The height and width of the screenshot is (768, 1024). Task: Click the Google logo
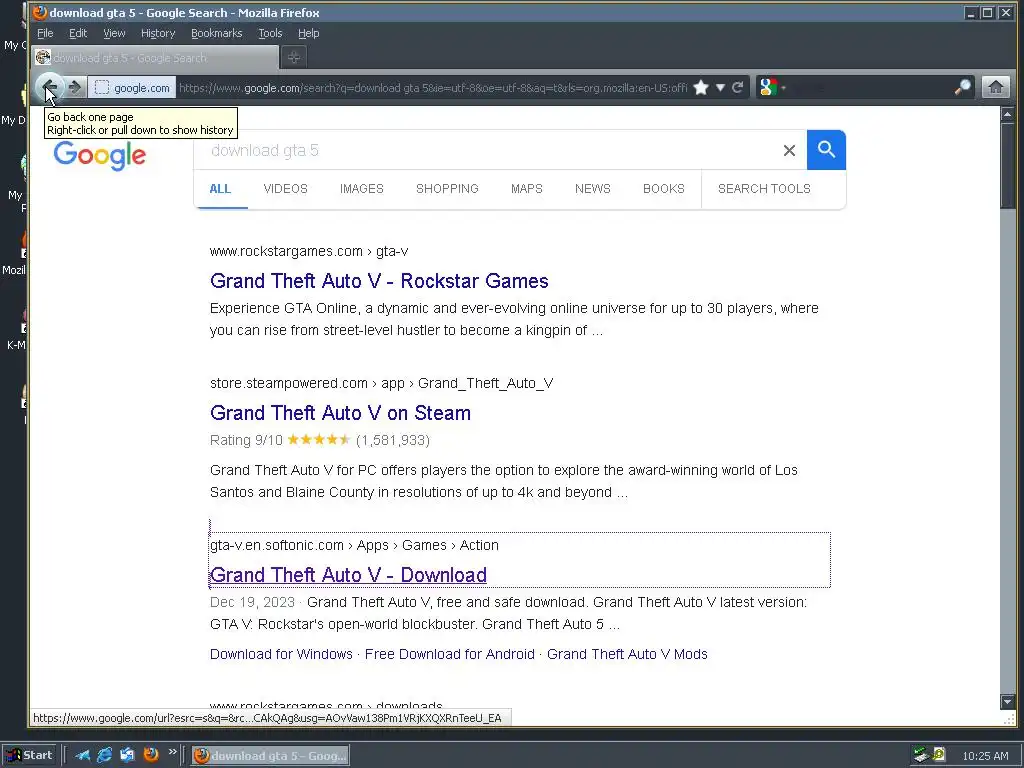tap(99, 155)
